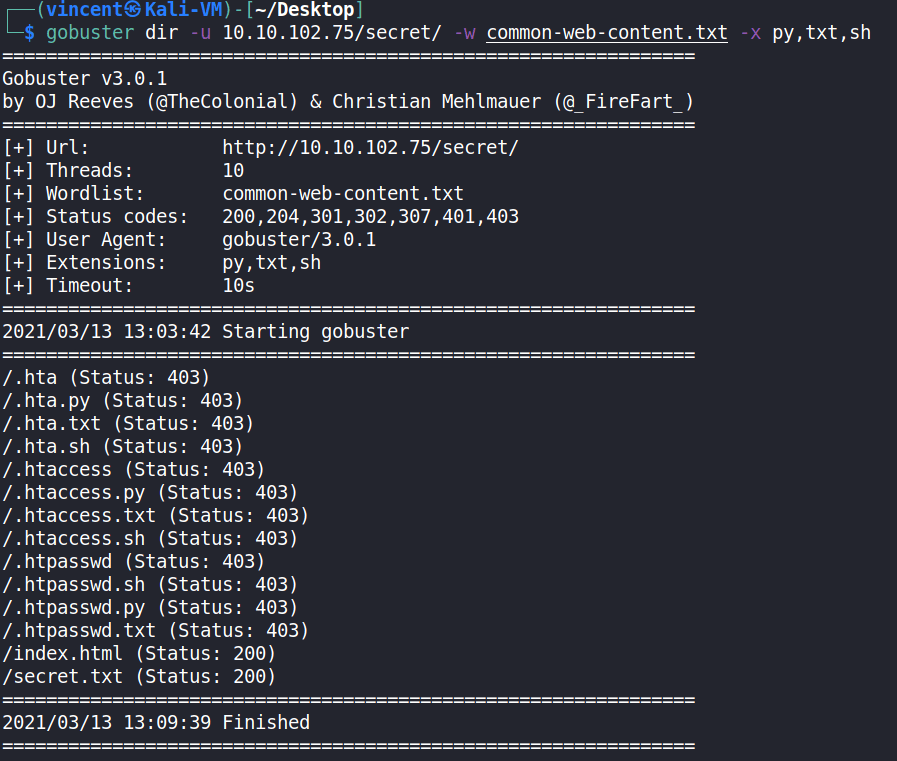Click the Kali symbol in the prompt

132,10
